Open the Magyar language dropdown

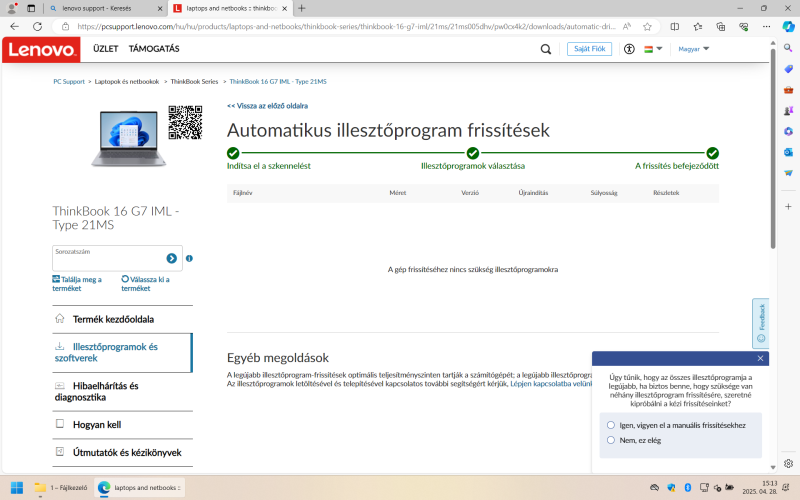693,49
